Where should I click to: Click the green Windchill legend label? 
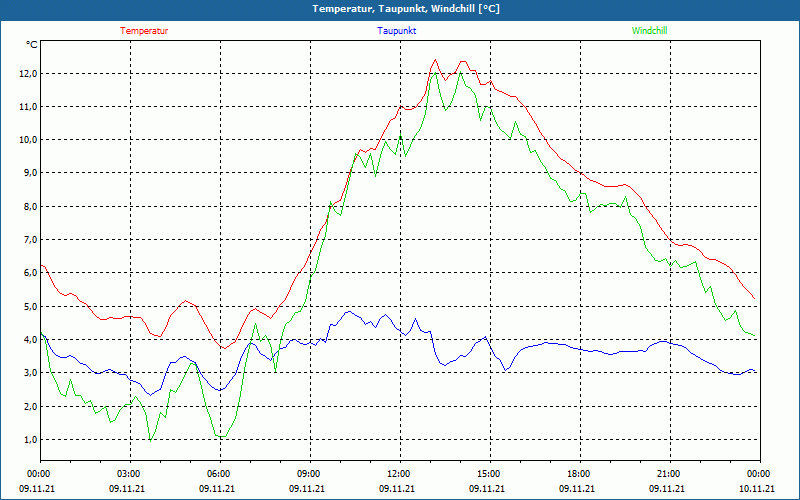point(649,31)
